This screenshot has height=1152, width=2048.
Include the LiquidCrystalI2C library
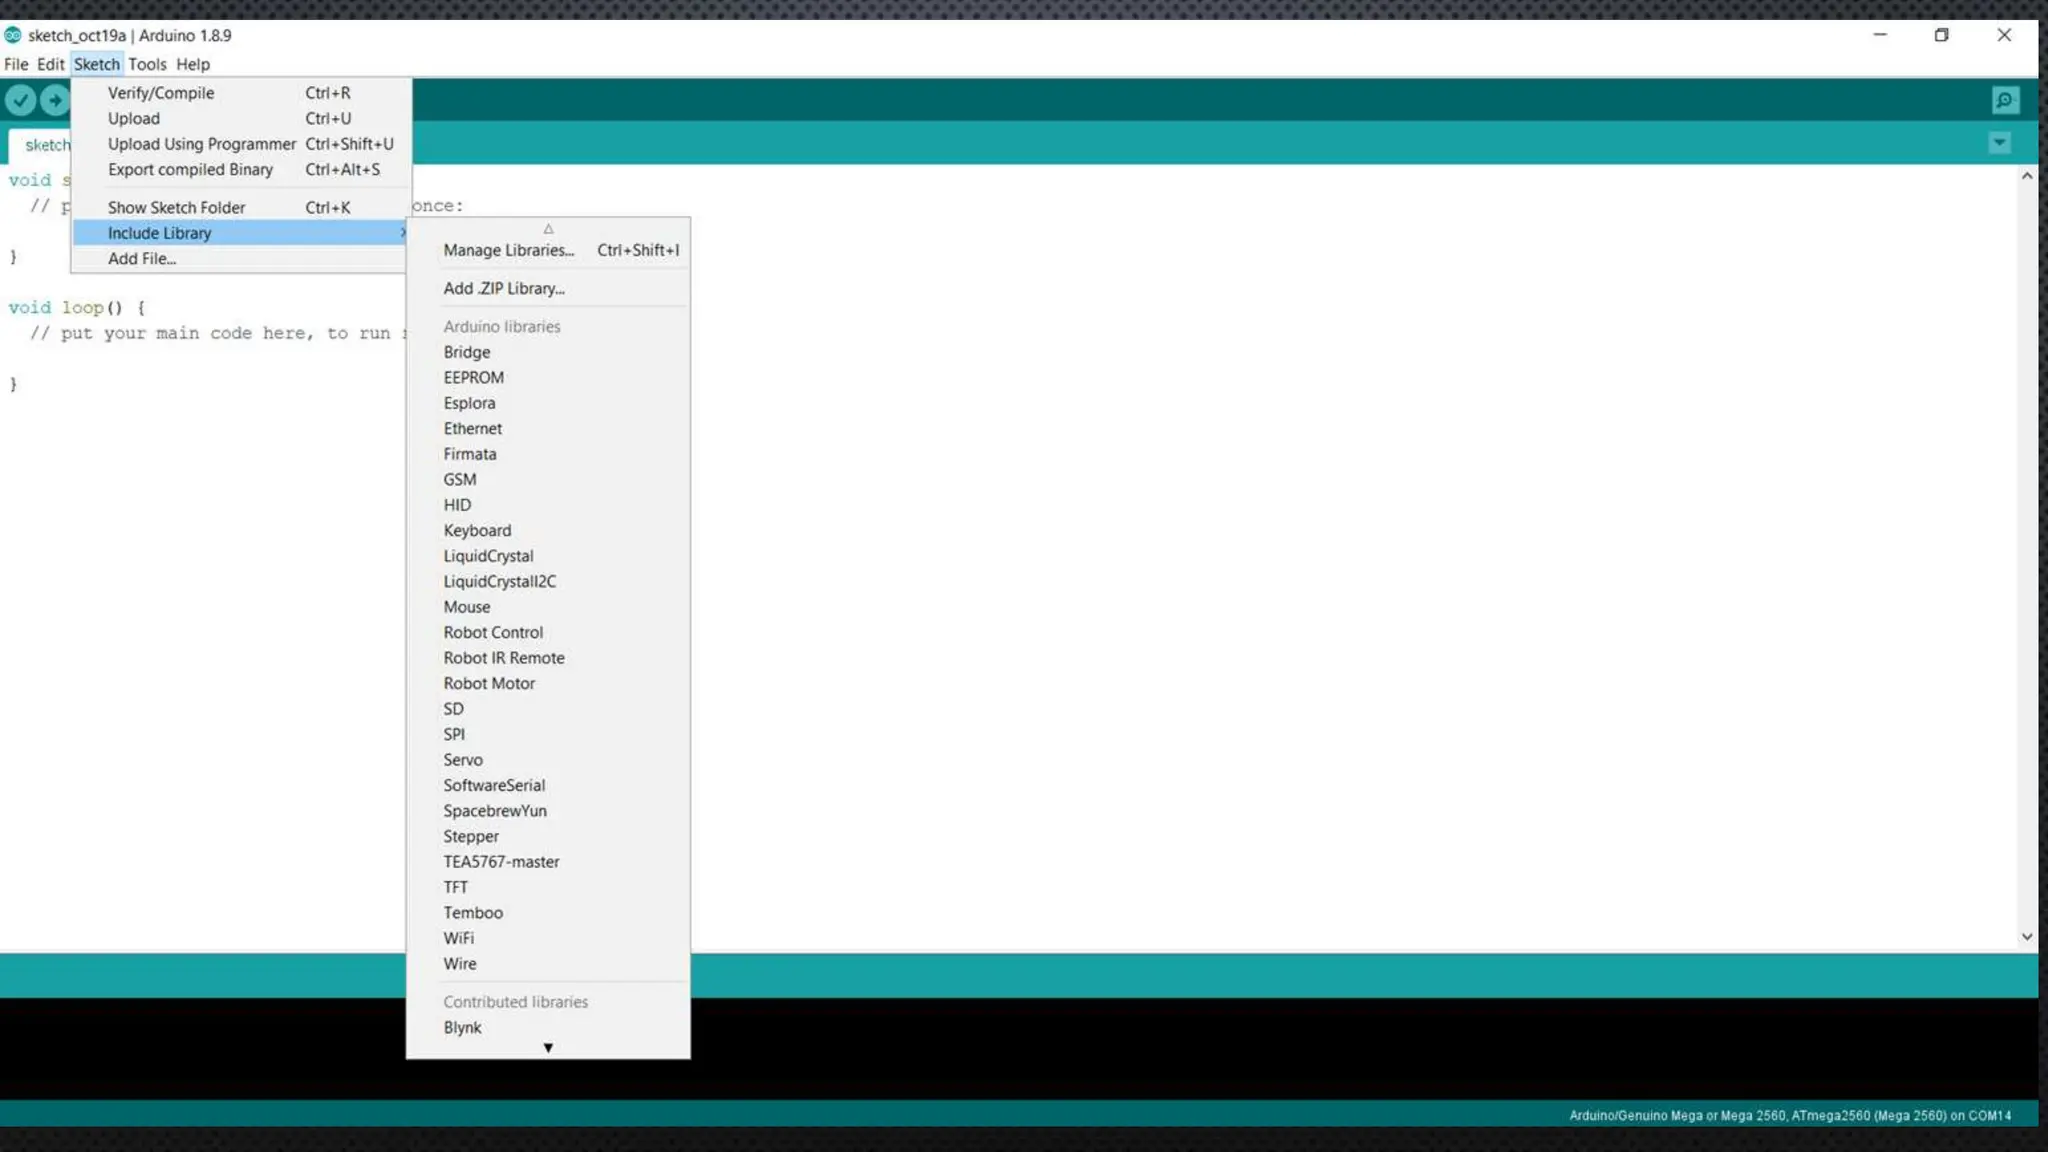(548, 582)
